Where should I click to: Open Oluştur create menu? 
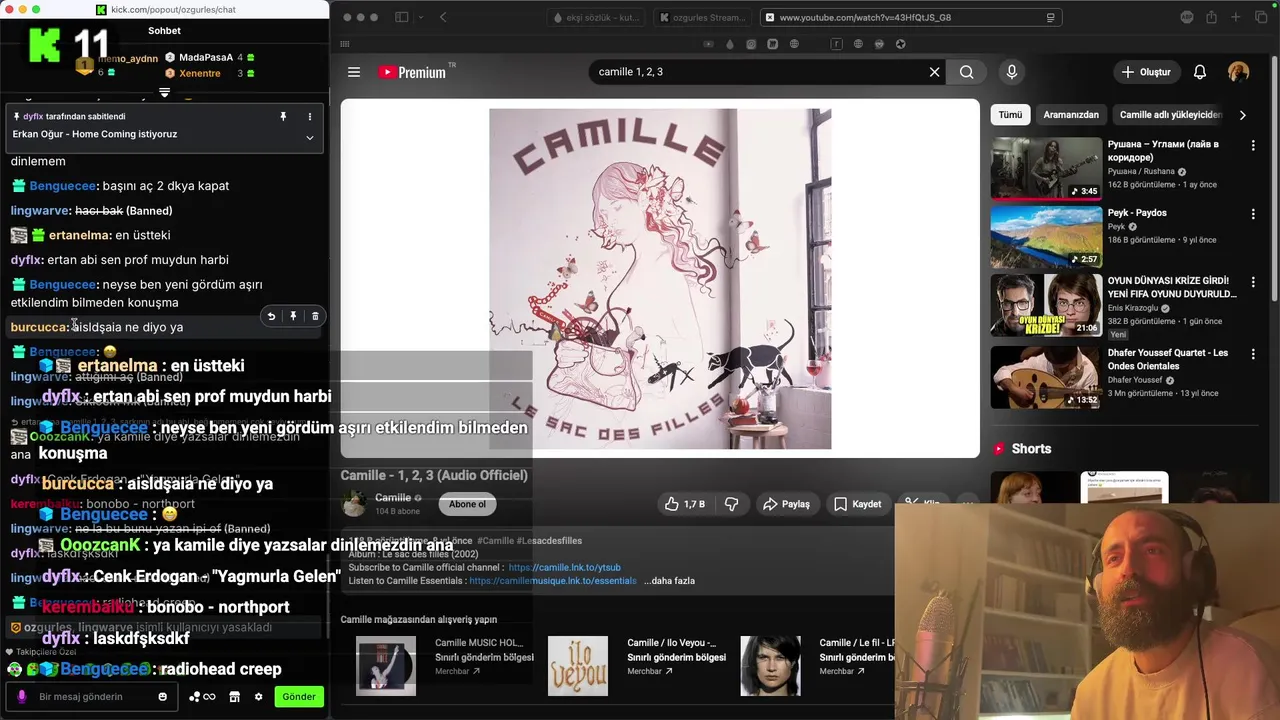[1146, 72]
